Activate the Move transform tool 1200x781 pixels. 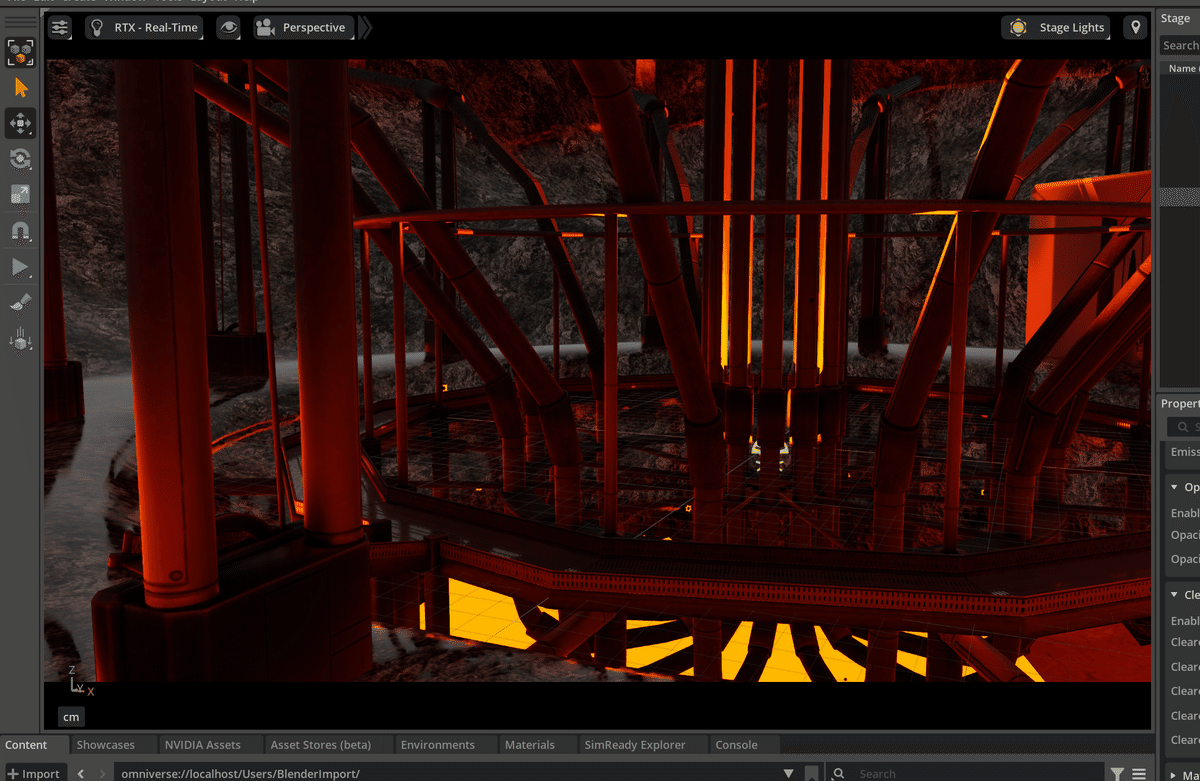point(20,123)
